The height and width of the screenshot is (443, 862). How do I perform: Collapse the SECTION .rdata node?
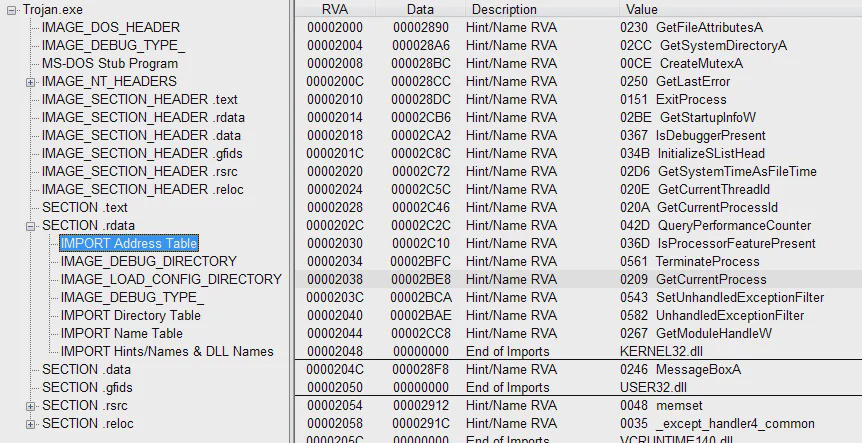[30, 226]
